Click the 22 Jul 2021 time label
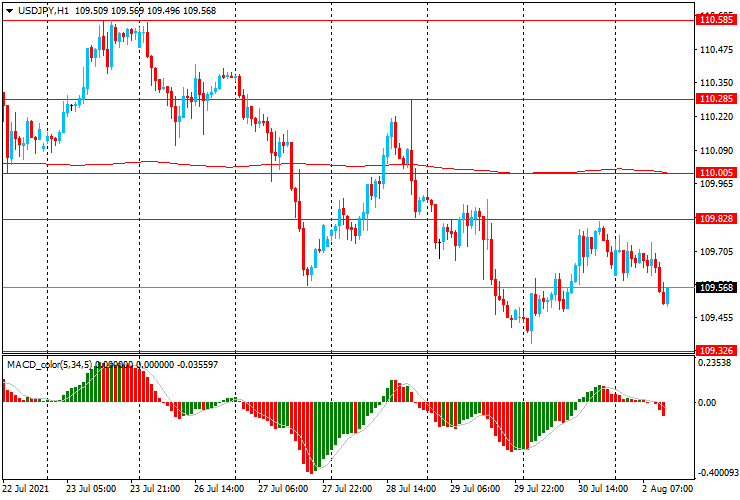 click(26, 489)
